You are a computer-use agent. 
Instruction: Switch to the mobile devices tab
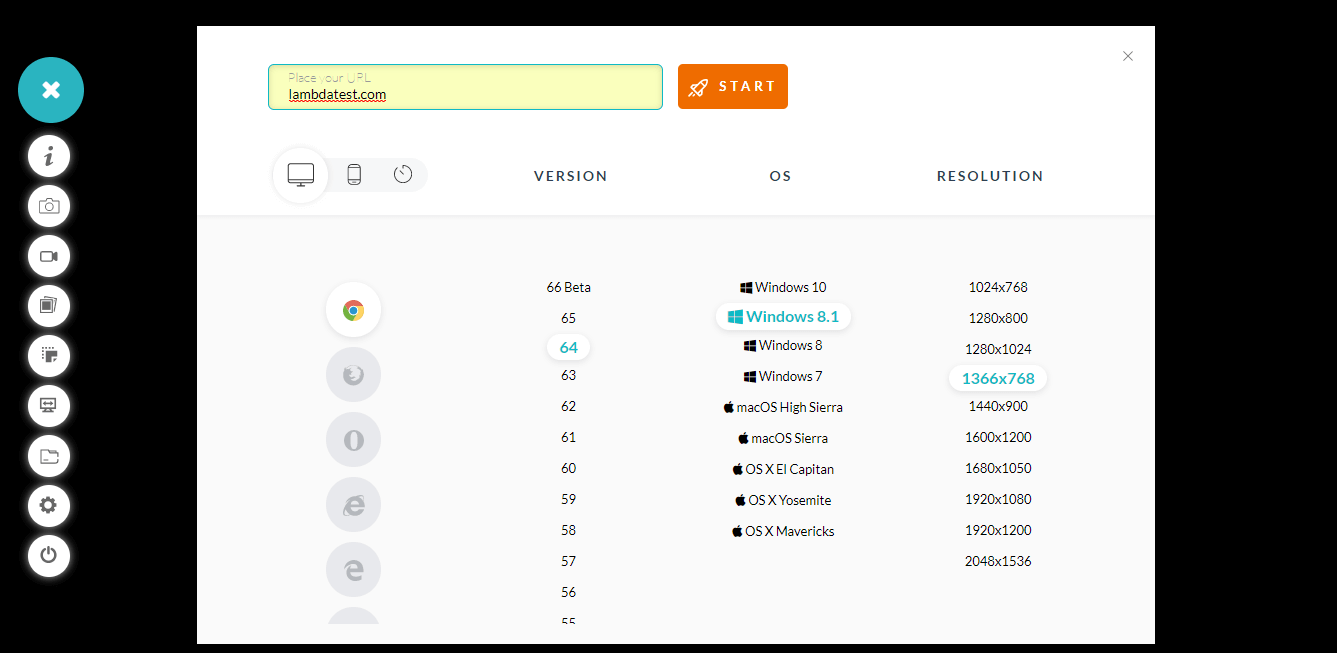point(352,174)
